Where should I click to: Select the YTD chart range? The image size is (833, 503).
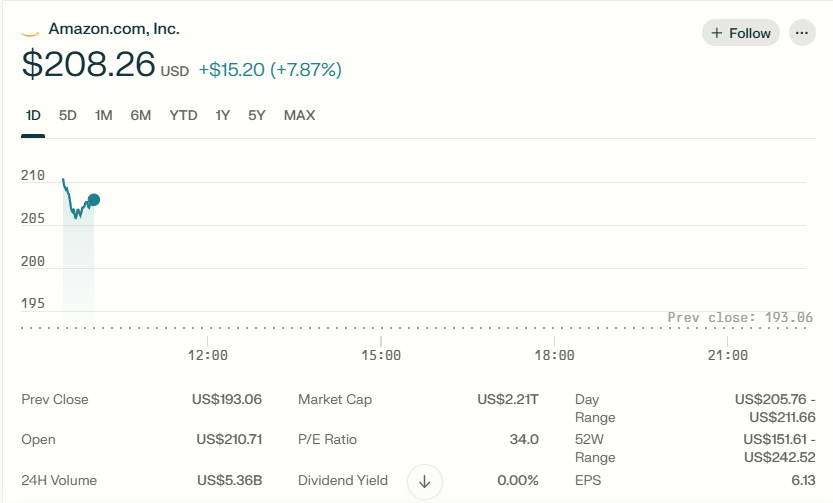click(183, 115)
